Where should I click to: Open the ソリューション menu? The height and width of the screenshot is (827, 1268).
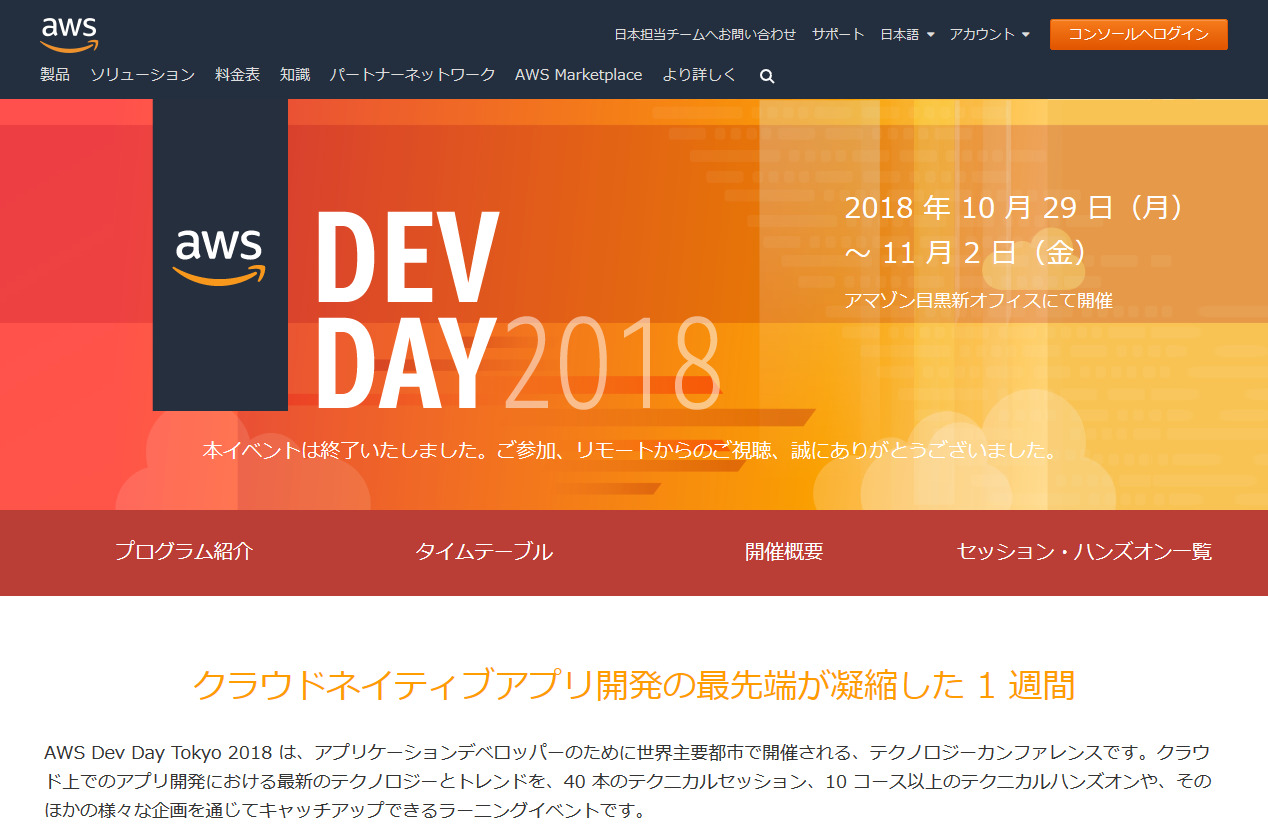(x=142, y=75)
